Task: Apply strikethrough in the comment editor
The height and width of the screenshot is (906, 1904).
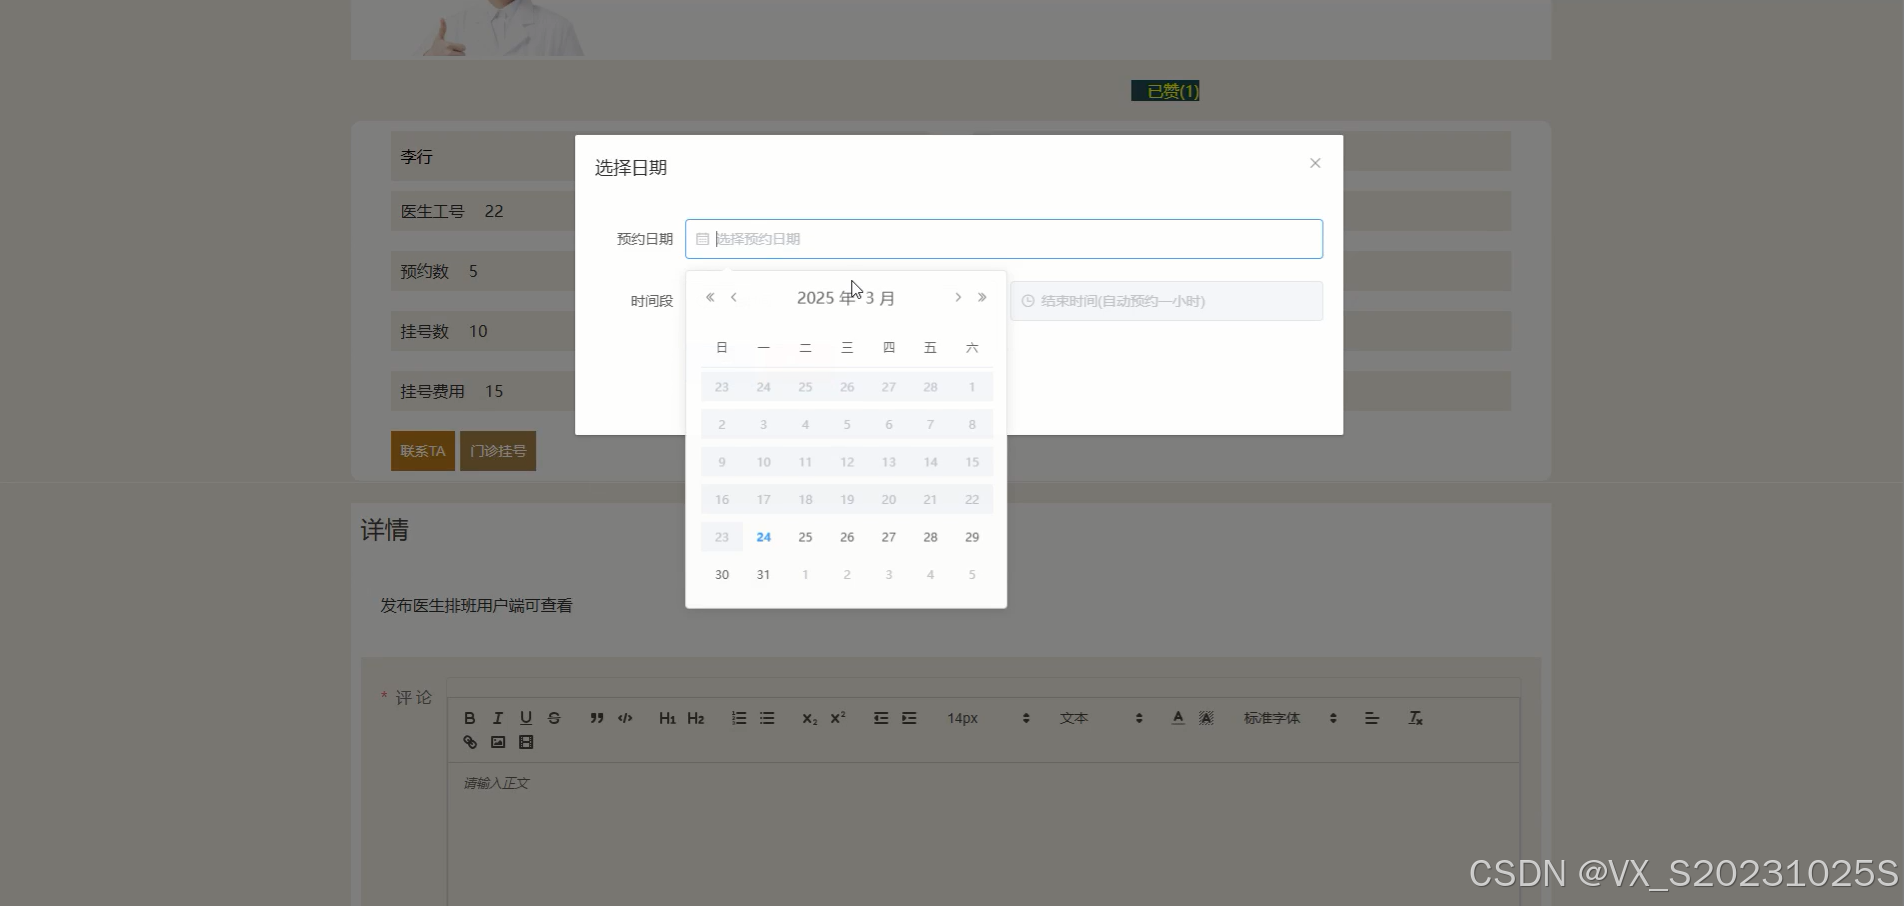Action: point(554,718)
